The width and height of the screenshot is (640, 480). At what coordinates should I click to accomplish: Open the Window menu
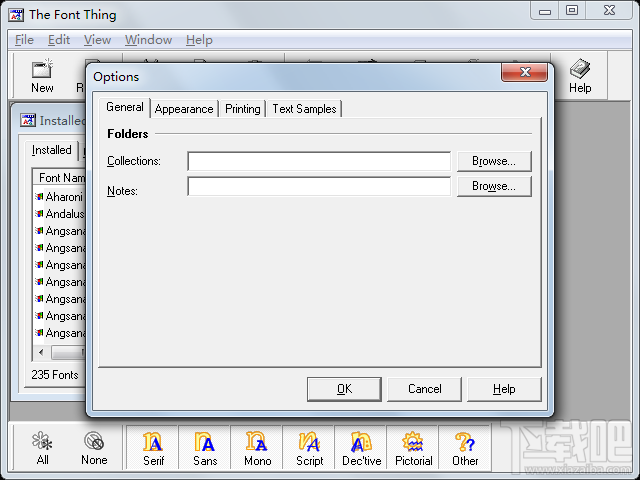(x=148, y=40)
